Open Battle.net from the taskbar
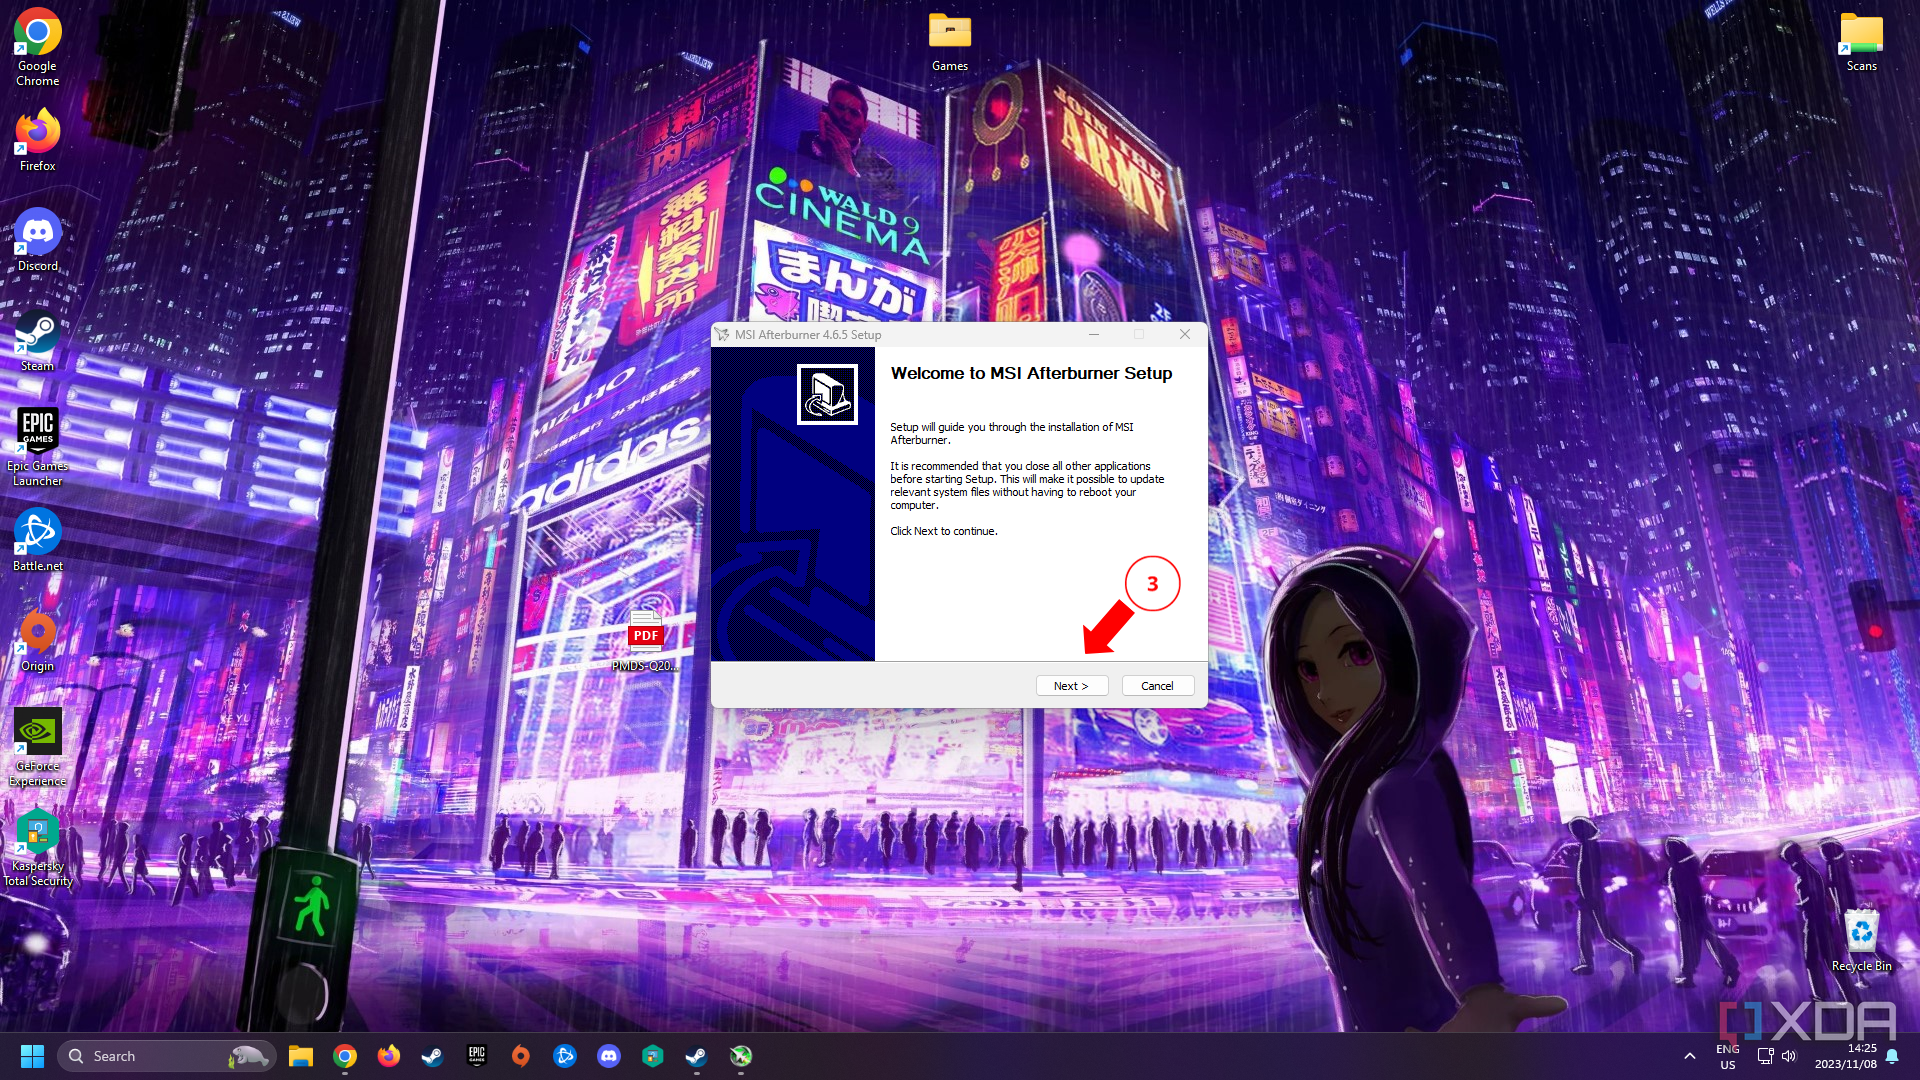 click(565, 1056)
